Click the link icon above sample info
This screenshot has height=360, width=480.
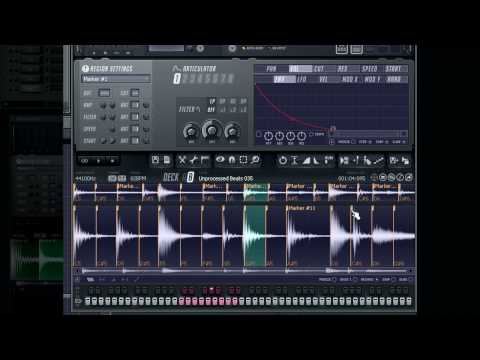85,161
